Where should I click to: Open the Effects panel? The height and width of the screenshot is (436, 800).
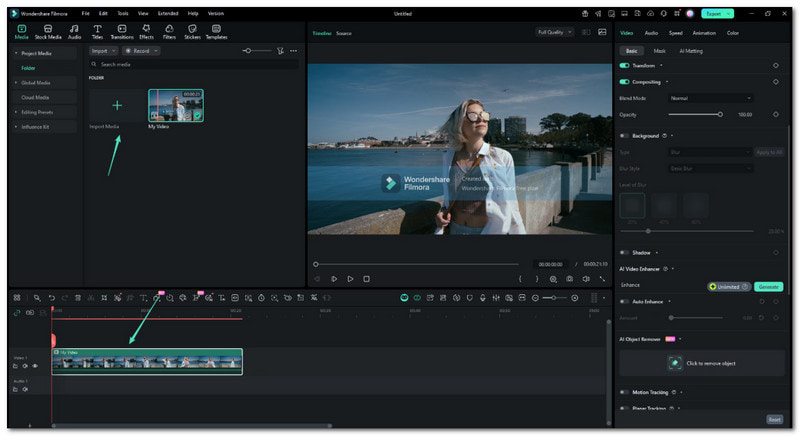tap(146, 32)
